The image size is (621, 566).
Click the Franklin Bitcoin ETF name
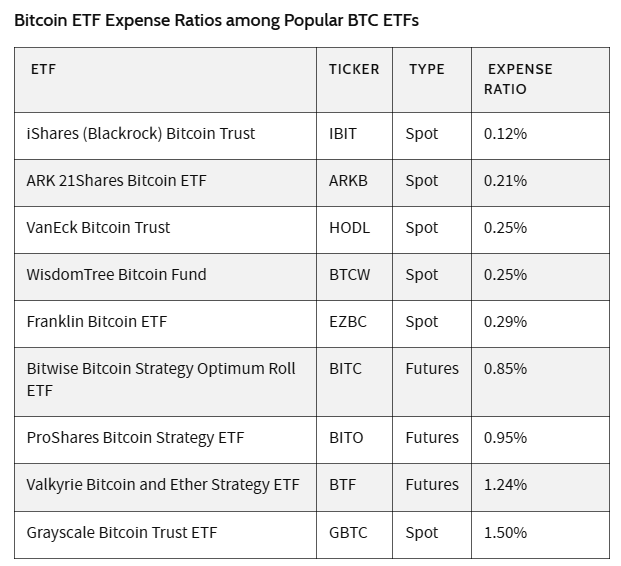click(97, 322)
